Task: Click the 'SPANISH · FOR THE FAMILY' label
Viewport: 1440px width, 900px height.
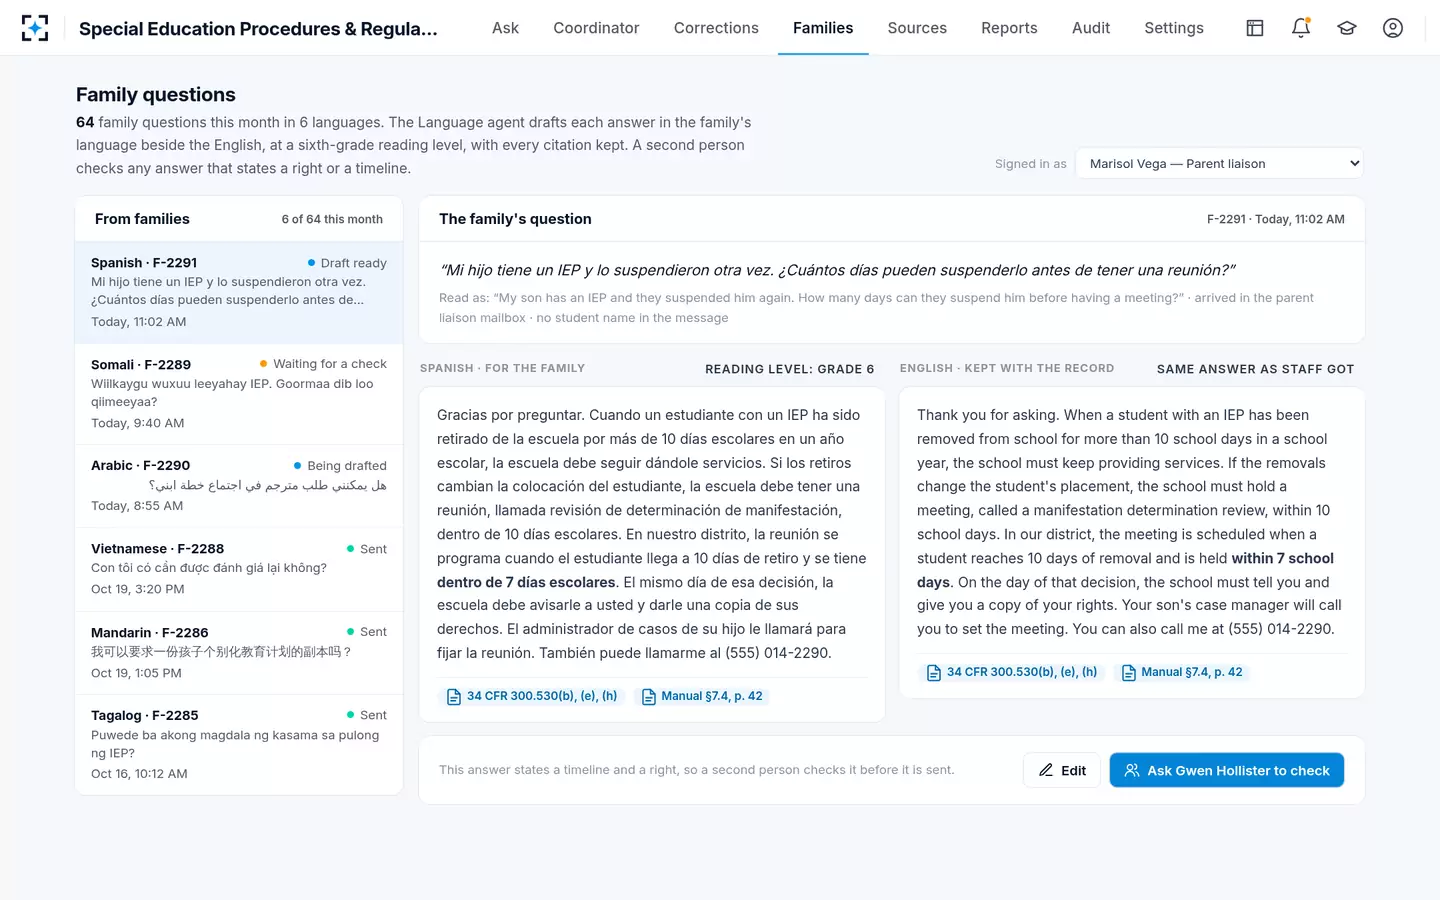Action: coord(502,368)
